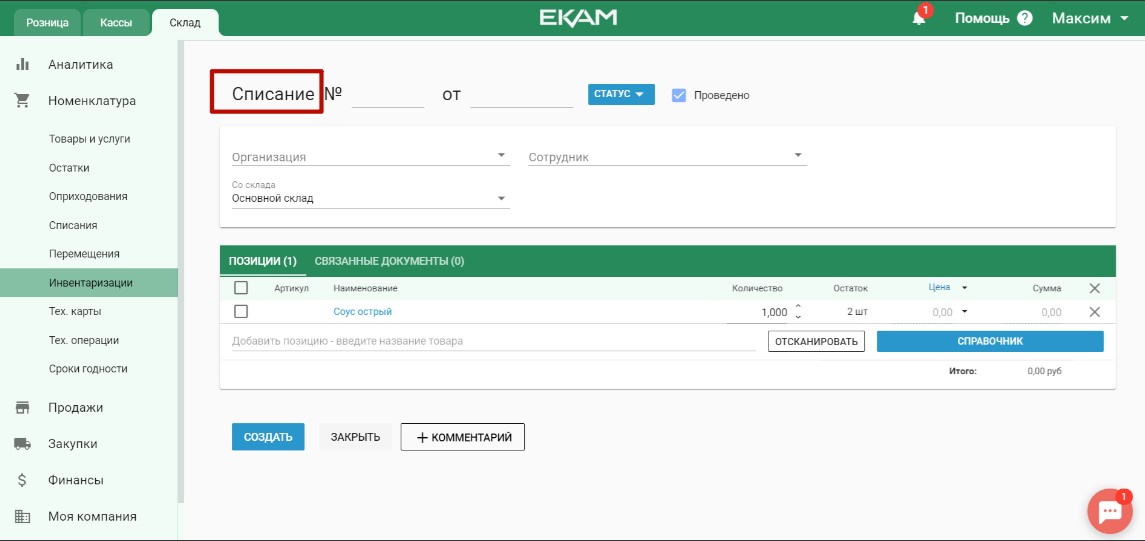Expand the Организация dropdown
This screenshot has height=541, width=1145.
(x=371, y=156)
